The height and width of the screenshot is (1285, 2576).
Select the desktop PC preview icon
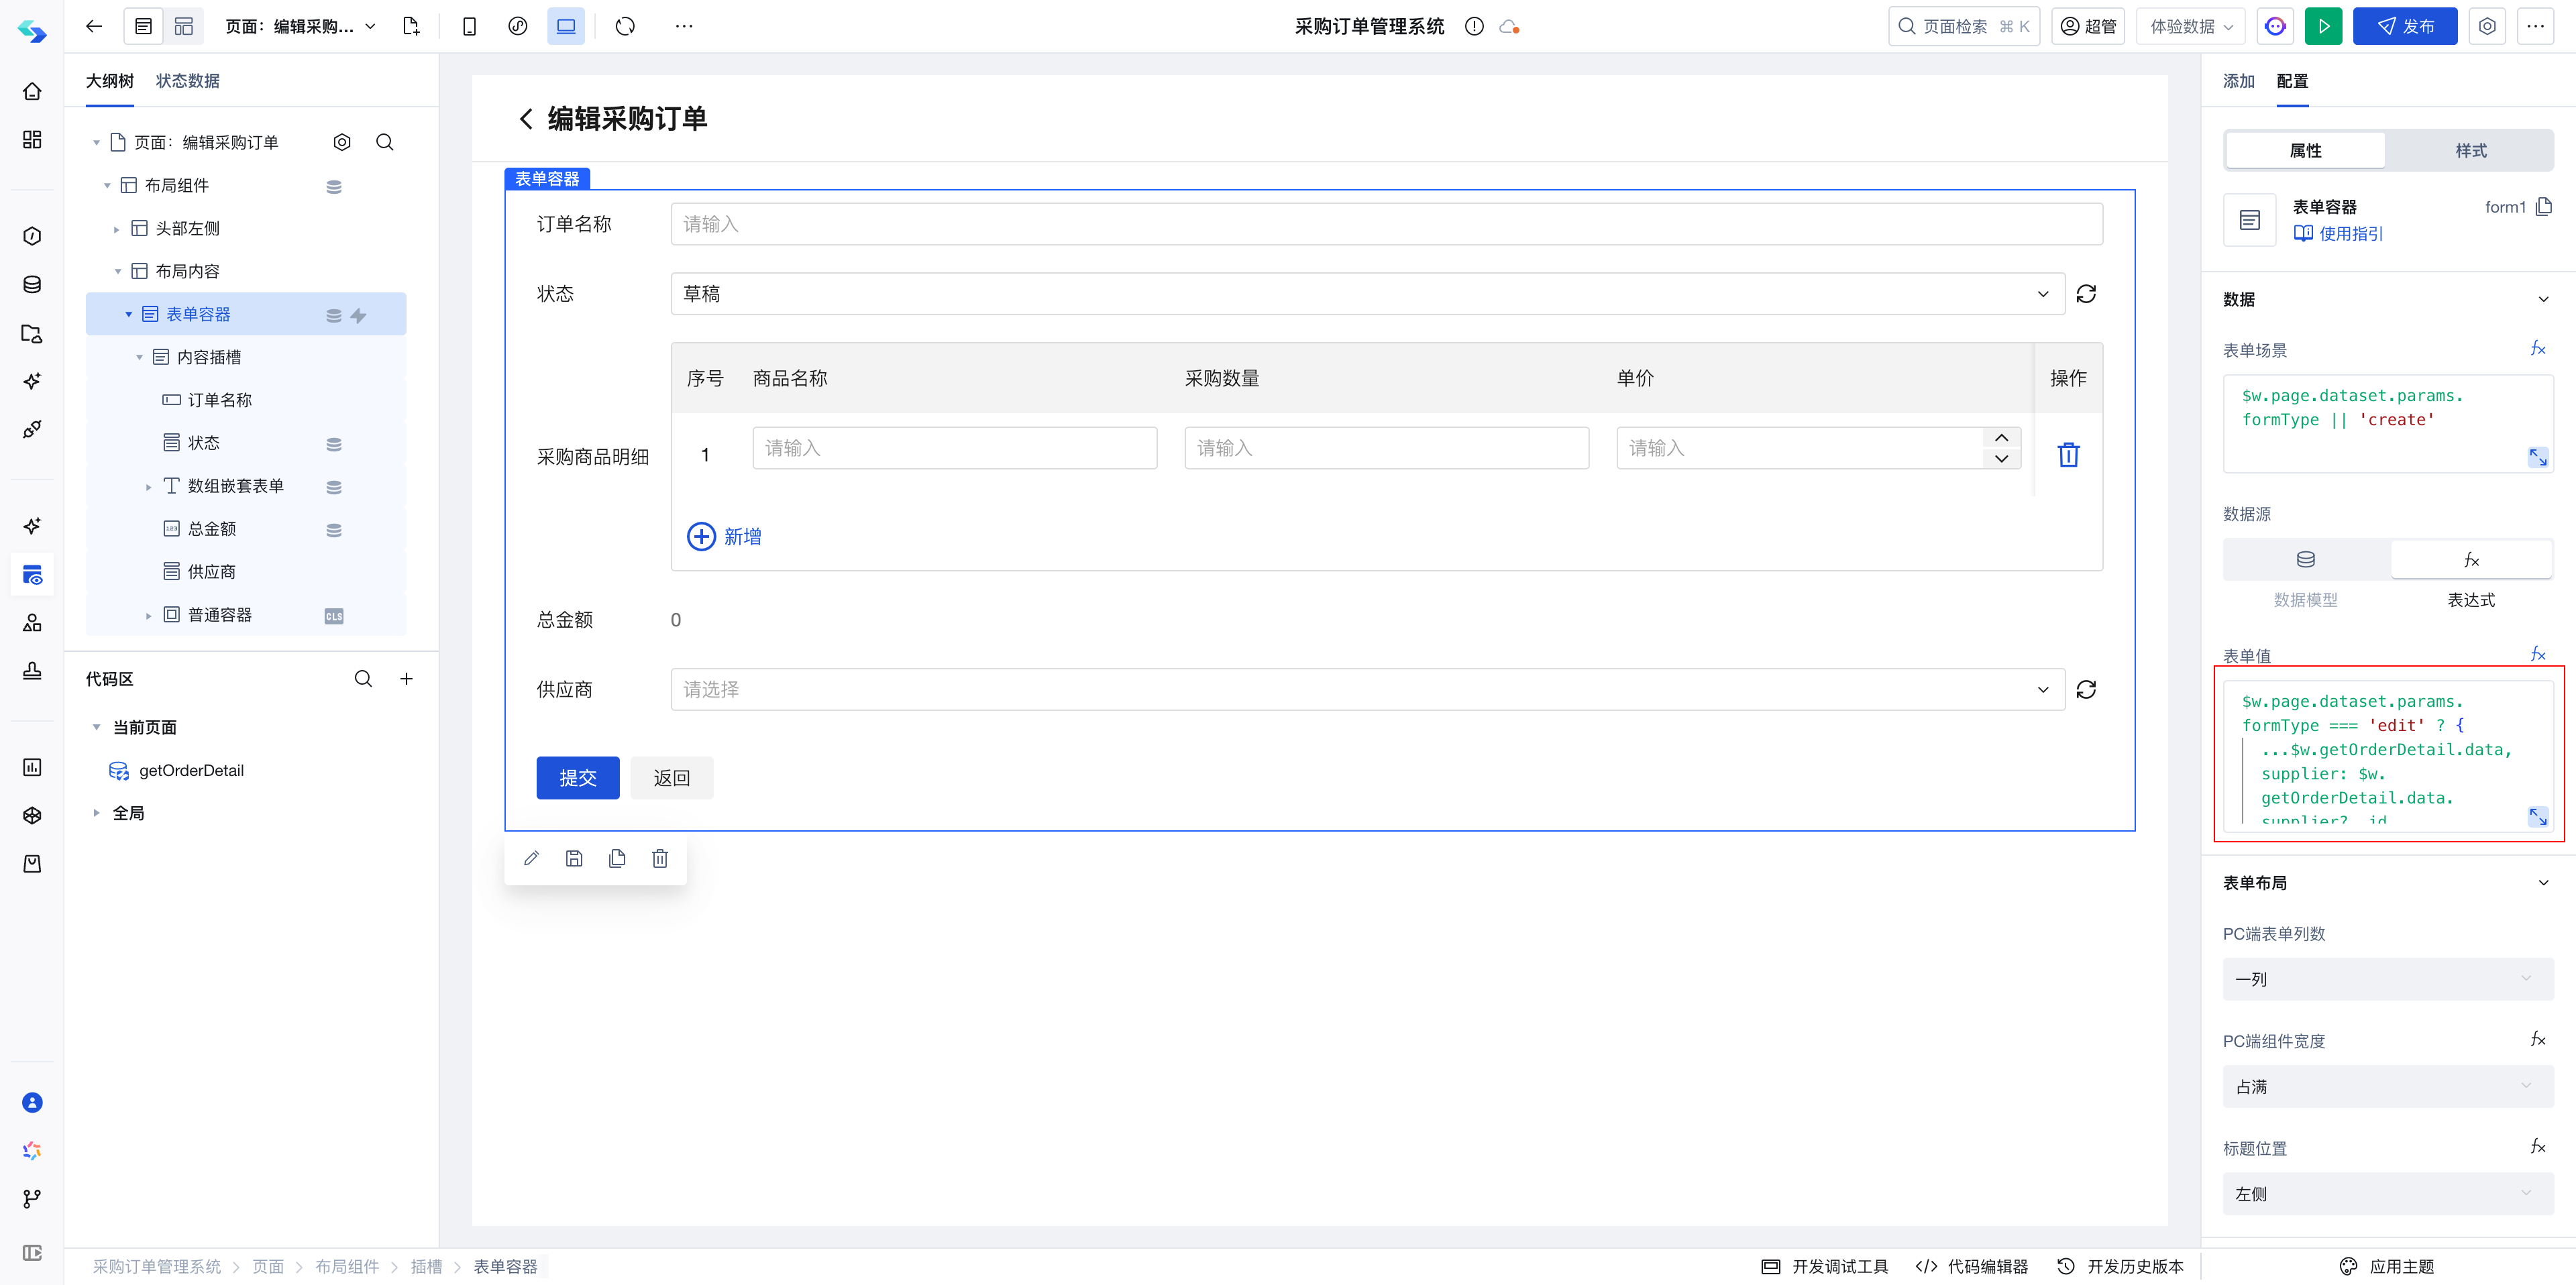(566, 26)
